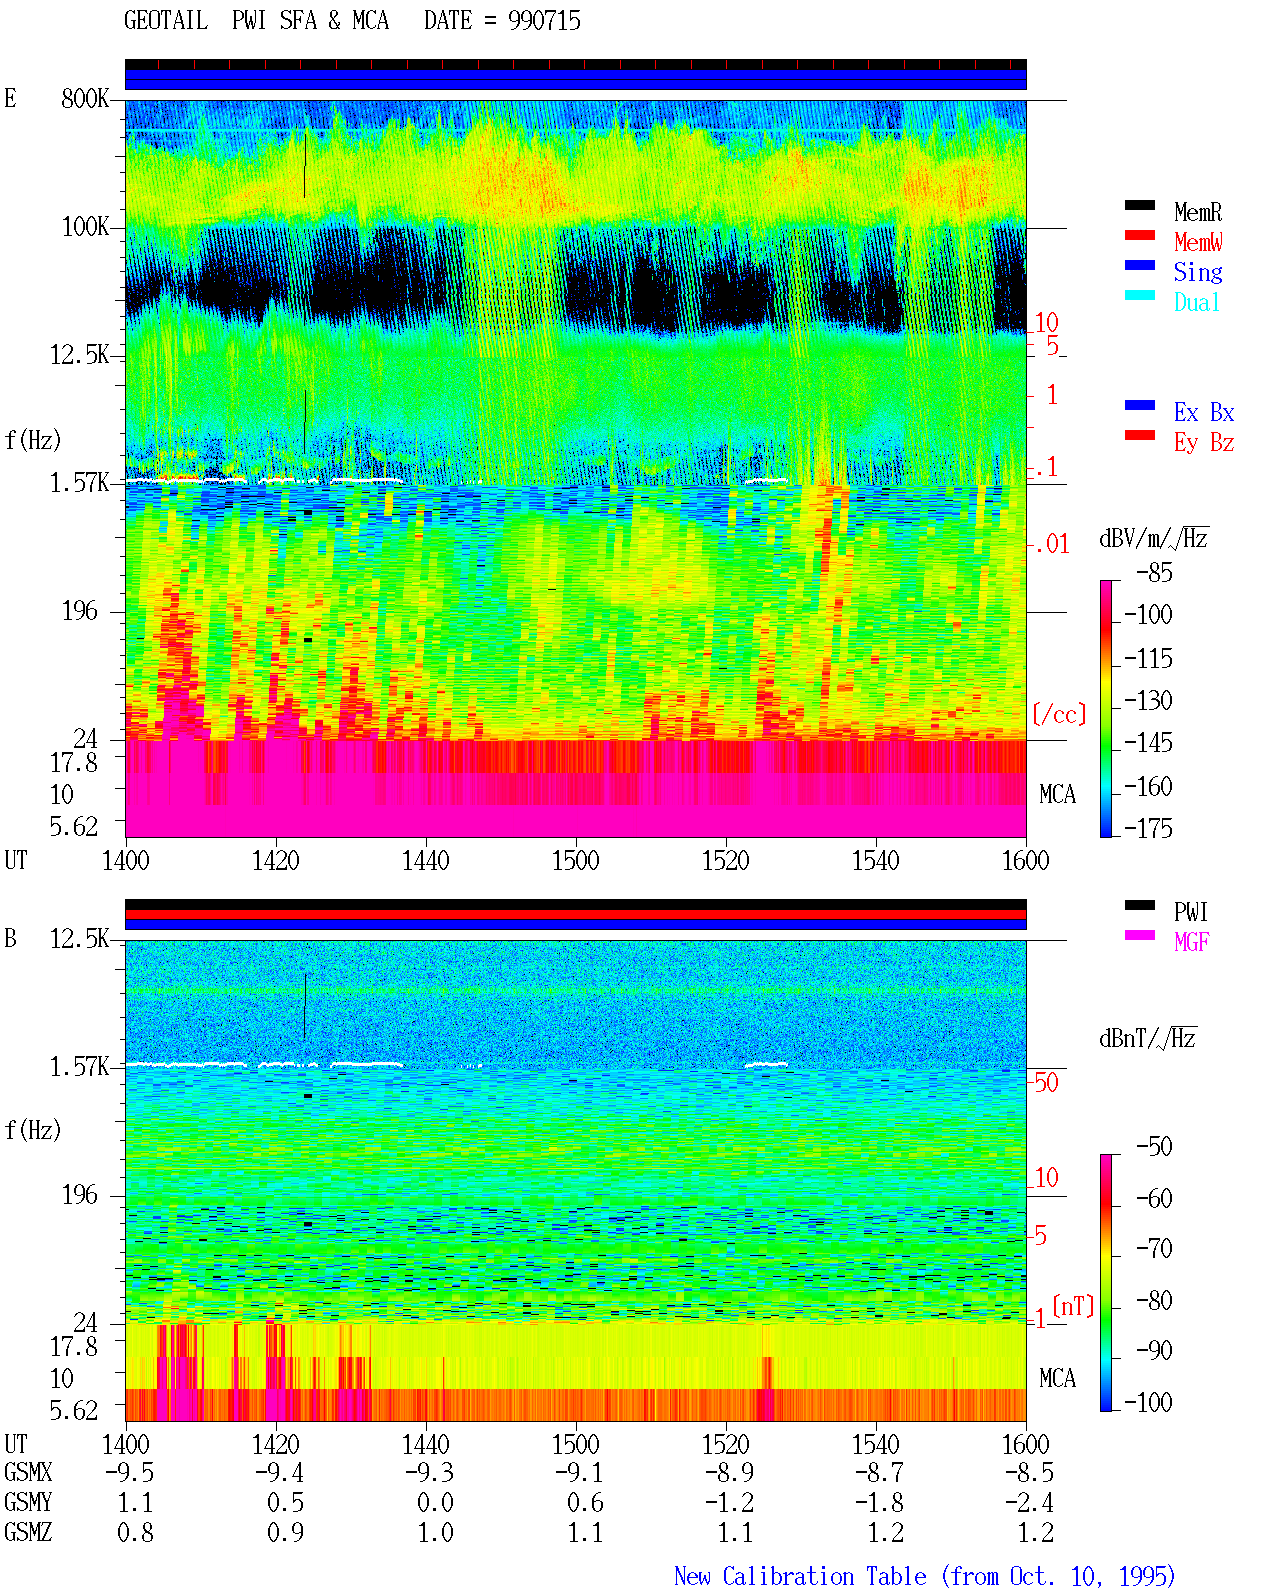Select the Sing legend label

[x=1198, y=272]
